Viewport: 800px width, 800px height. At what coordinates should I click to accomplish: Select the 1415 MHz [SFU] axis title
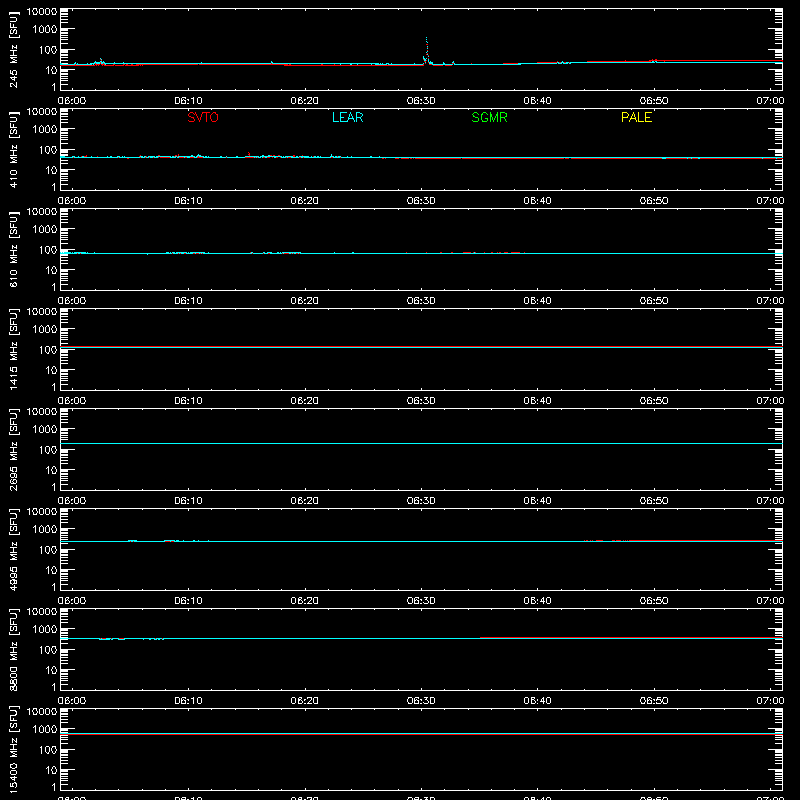pos(14,349)
